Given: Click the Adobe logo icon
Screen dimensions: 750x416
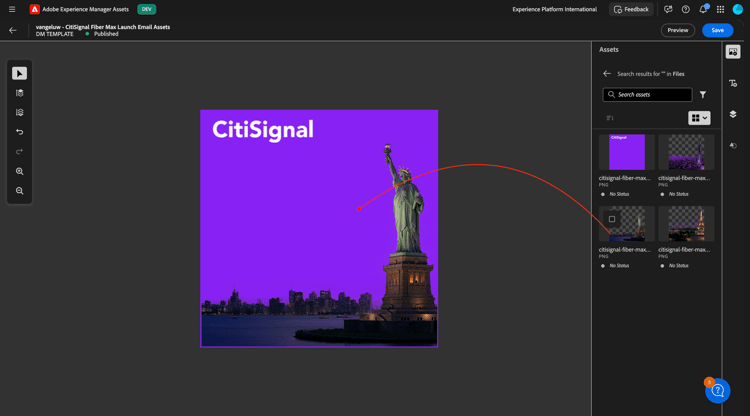Looking at the screenshot, I should pyautogui.click(x=34, y=9).
